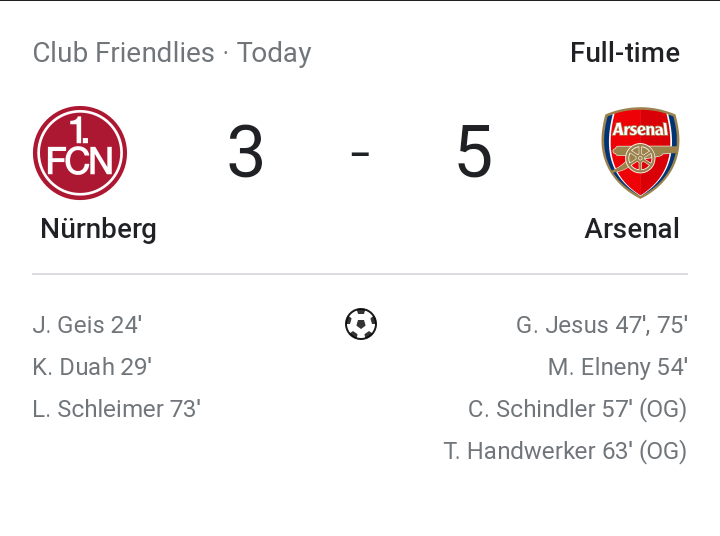Click the 1. FCN Nürnberg club crest

click(80, 153)
